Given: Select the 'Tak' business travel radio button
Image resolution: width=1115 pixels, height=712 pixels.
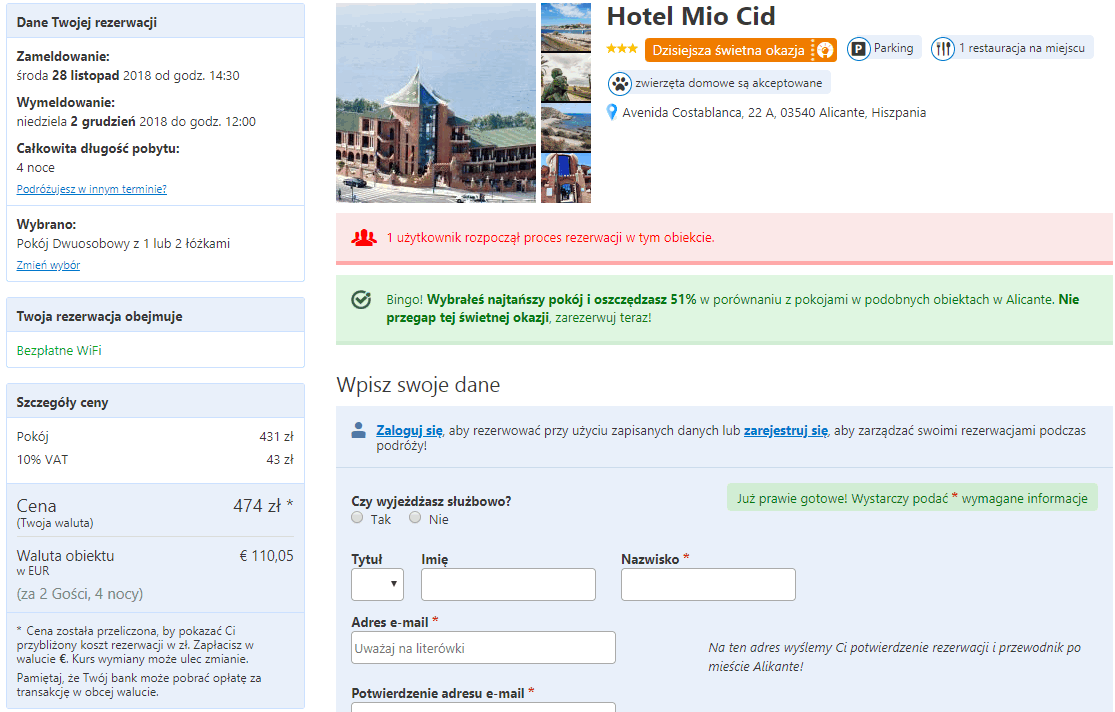Looking at the screenshot, I should 357,518.
